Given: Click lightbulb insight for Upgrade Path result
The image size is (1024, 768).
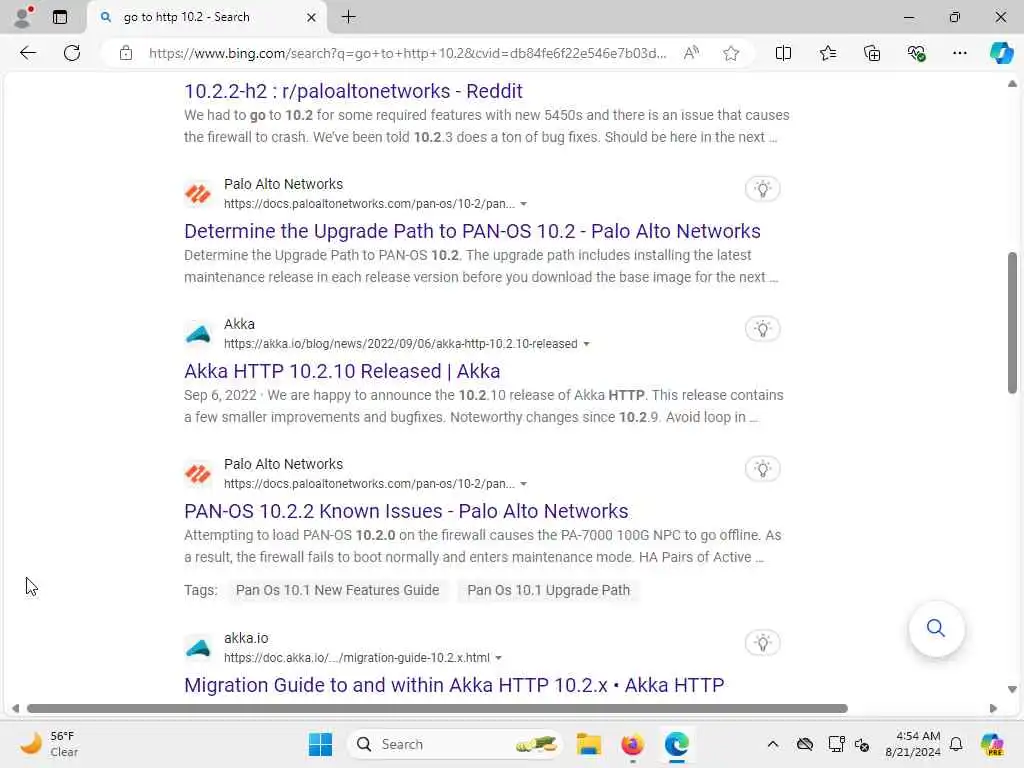Looking at the screenshot, I should point(762,189).
